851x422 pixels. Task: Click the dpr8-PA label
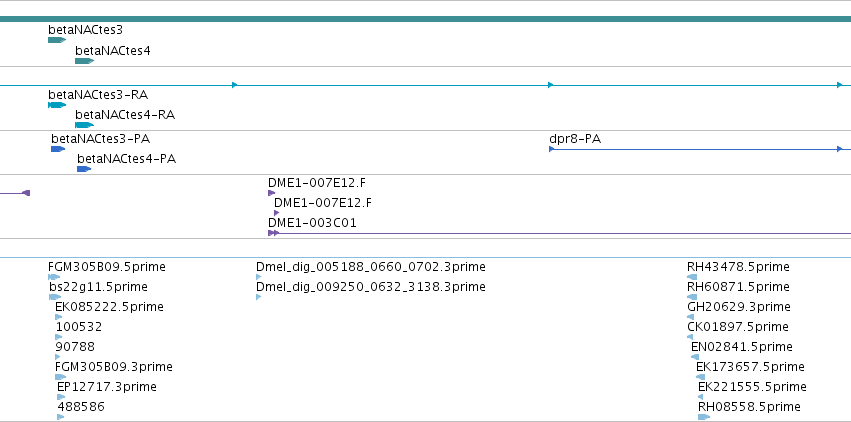[x=575, y=139]
